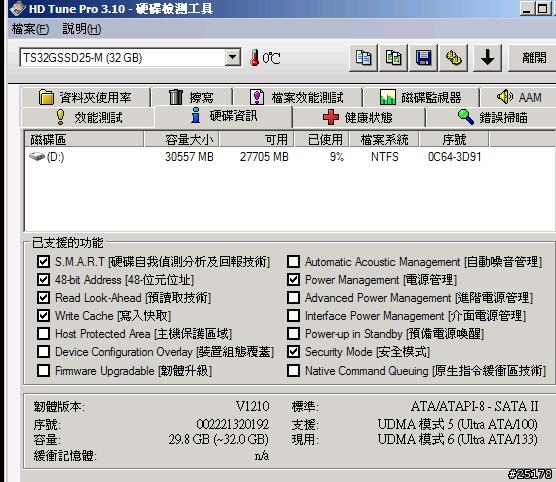This screenshot has height=482, width=556.
Task: Click the HD Tune Pro title bar icon
Action: click(x=18, y=8)
